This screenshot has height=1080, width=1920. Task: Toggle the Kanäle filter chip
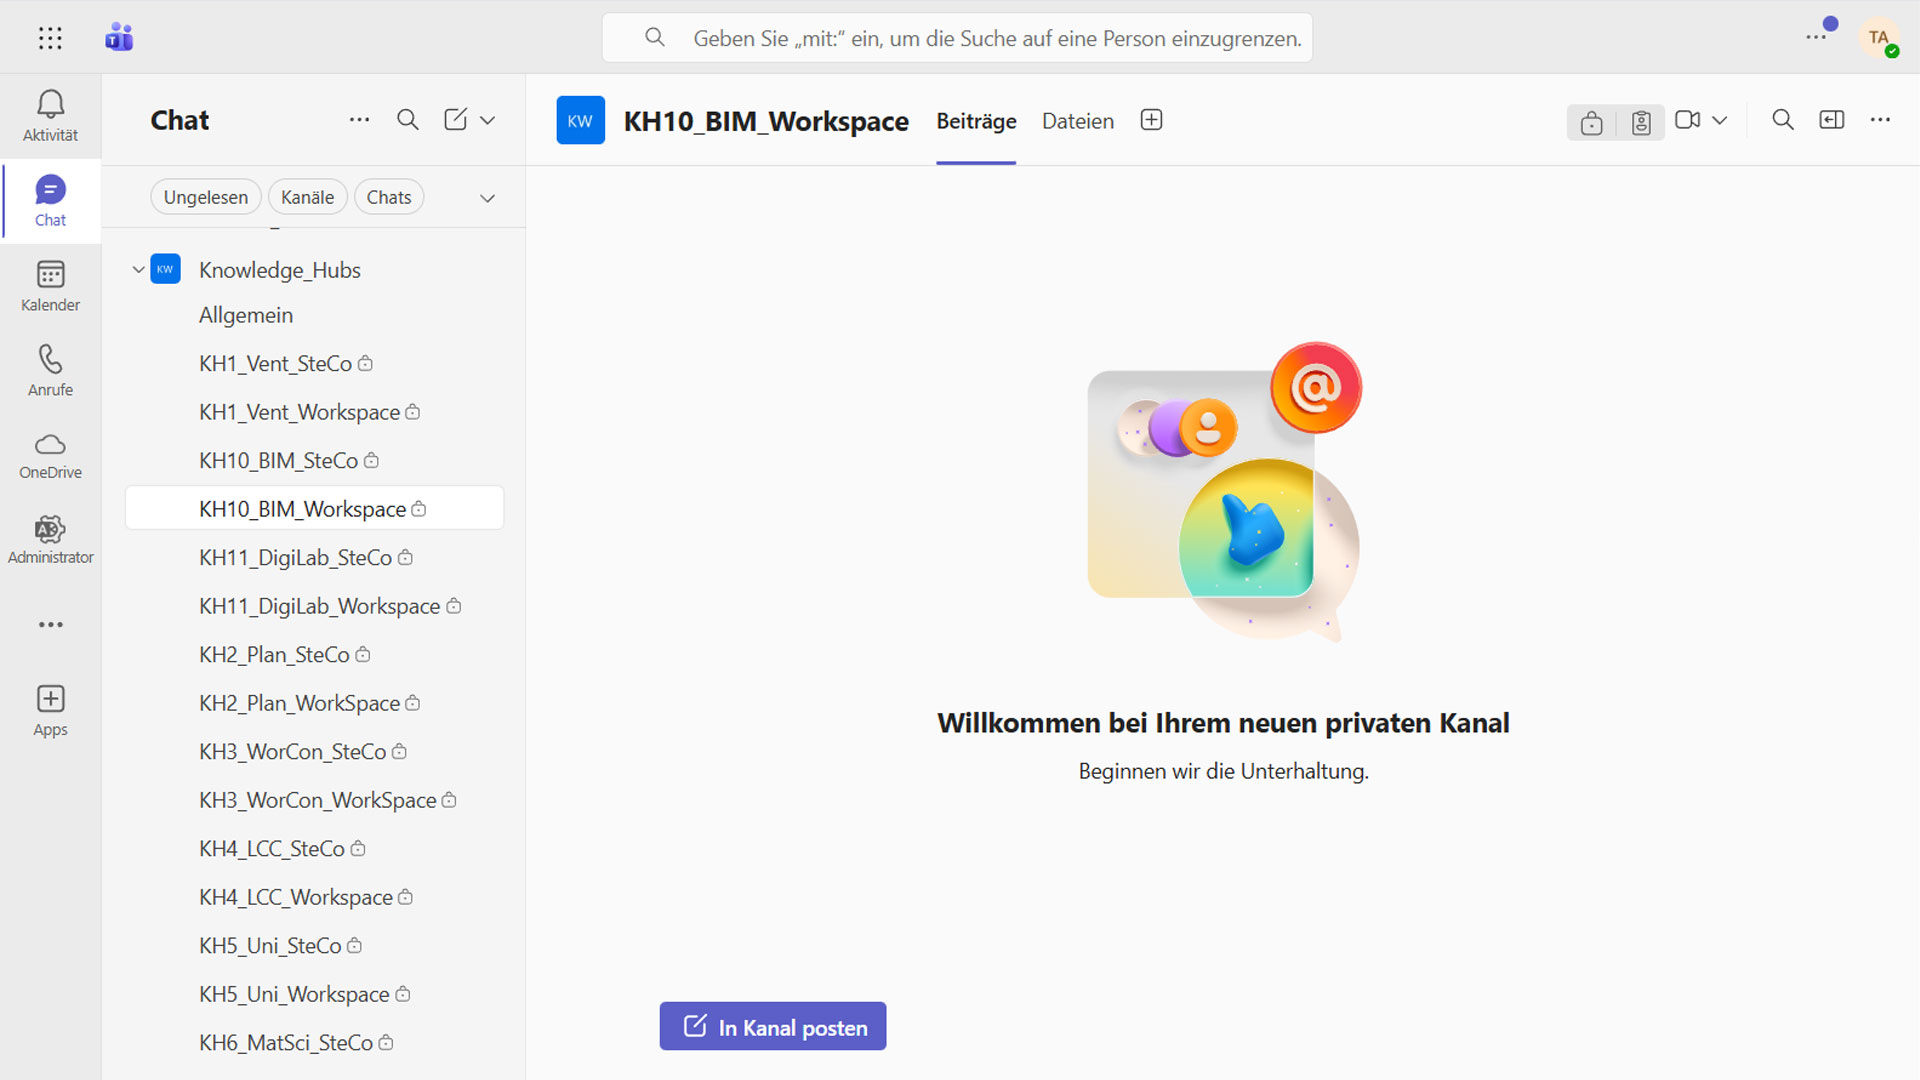click(307, 197)
